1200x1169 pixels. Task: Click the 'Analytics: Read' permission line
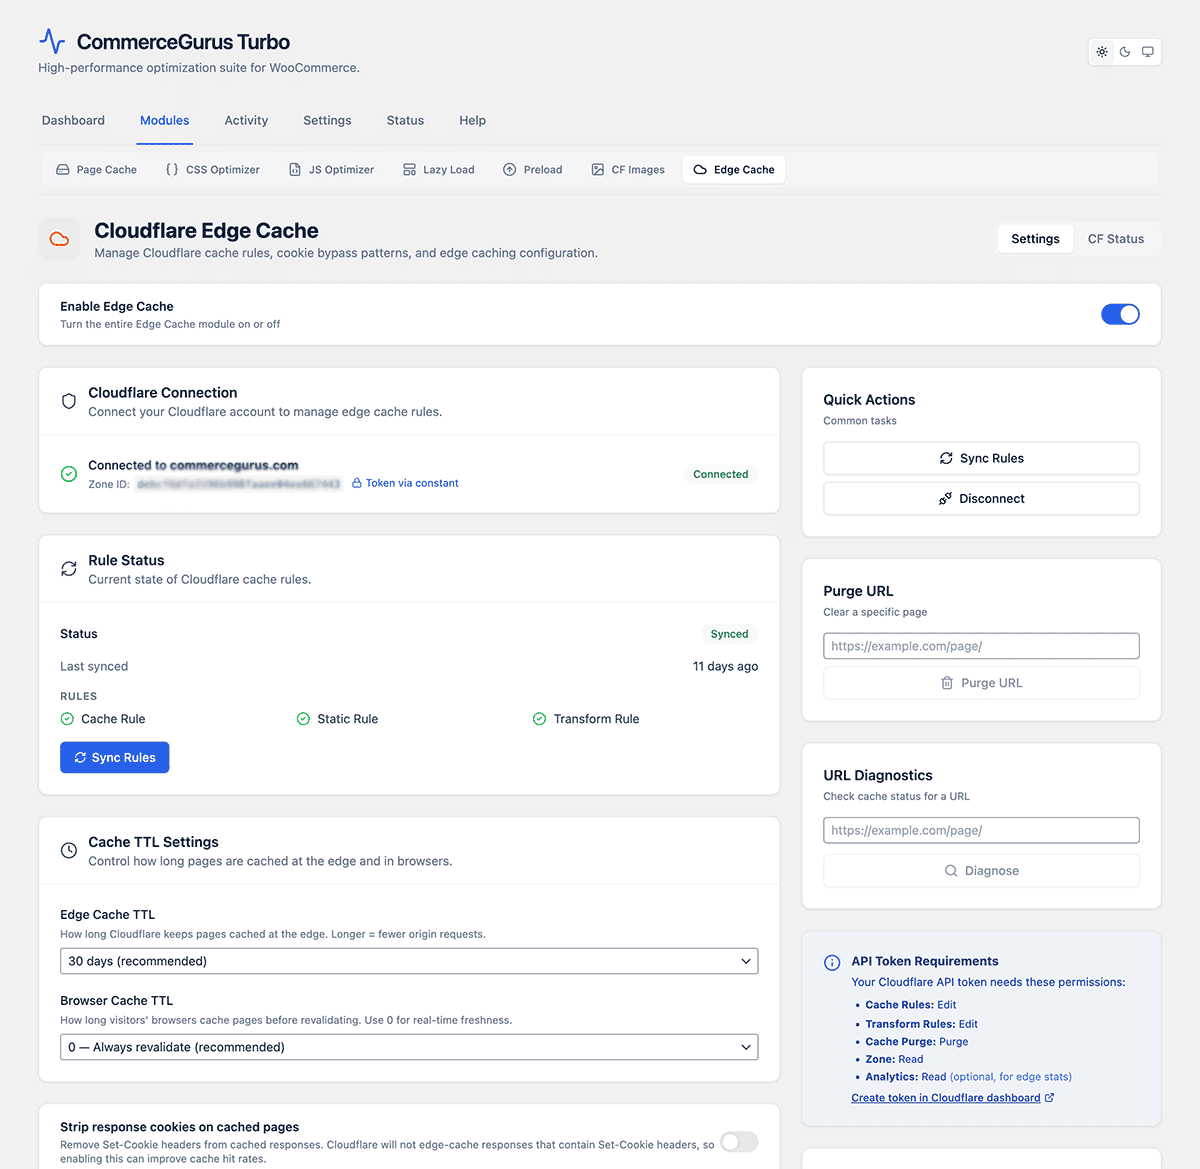968,1077
